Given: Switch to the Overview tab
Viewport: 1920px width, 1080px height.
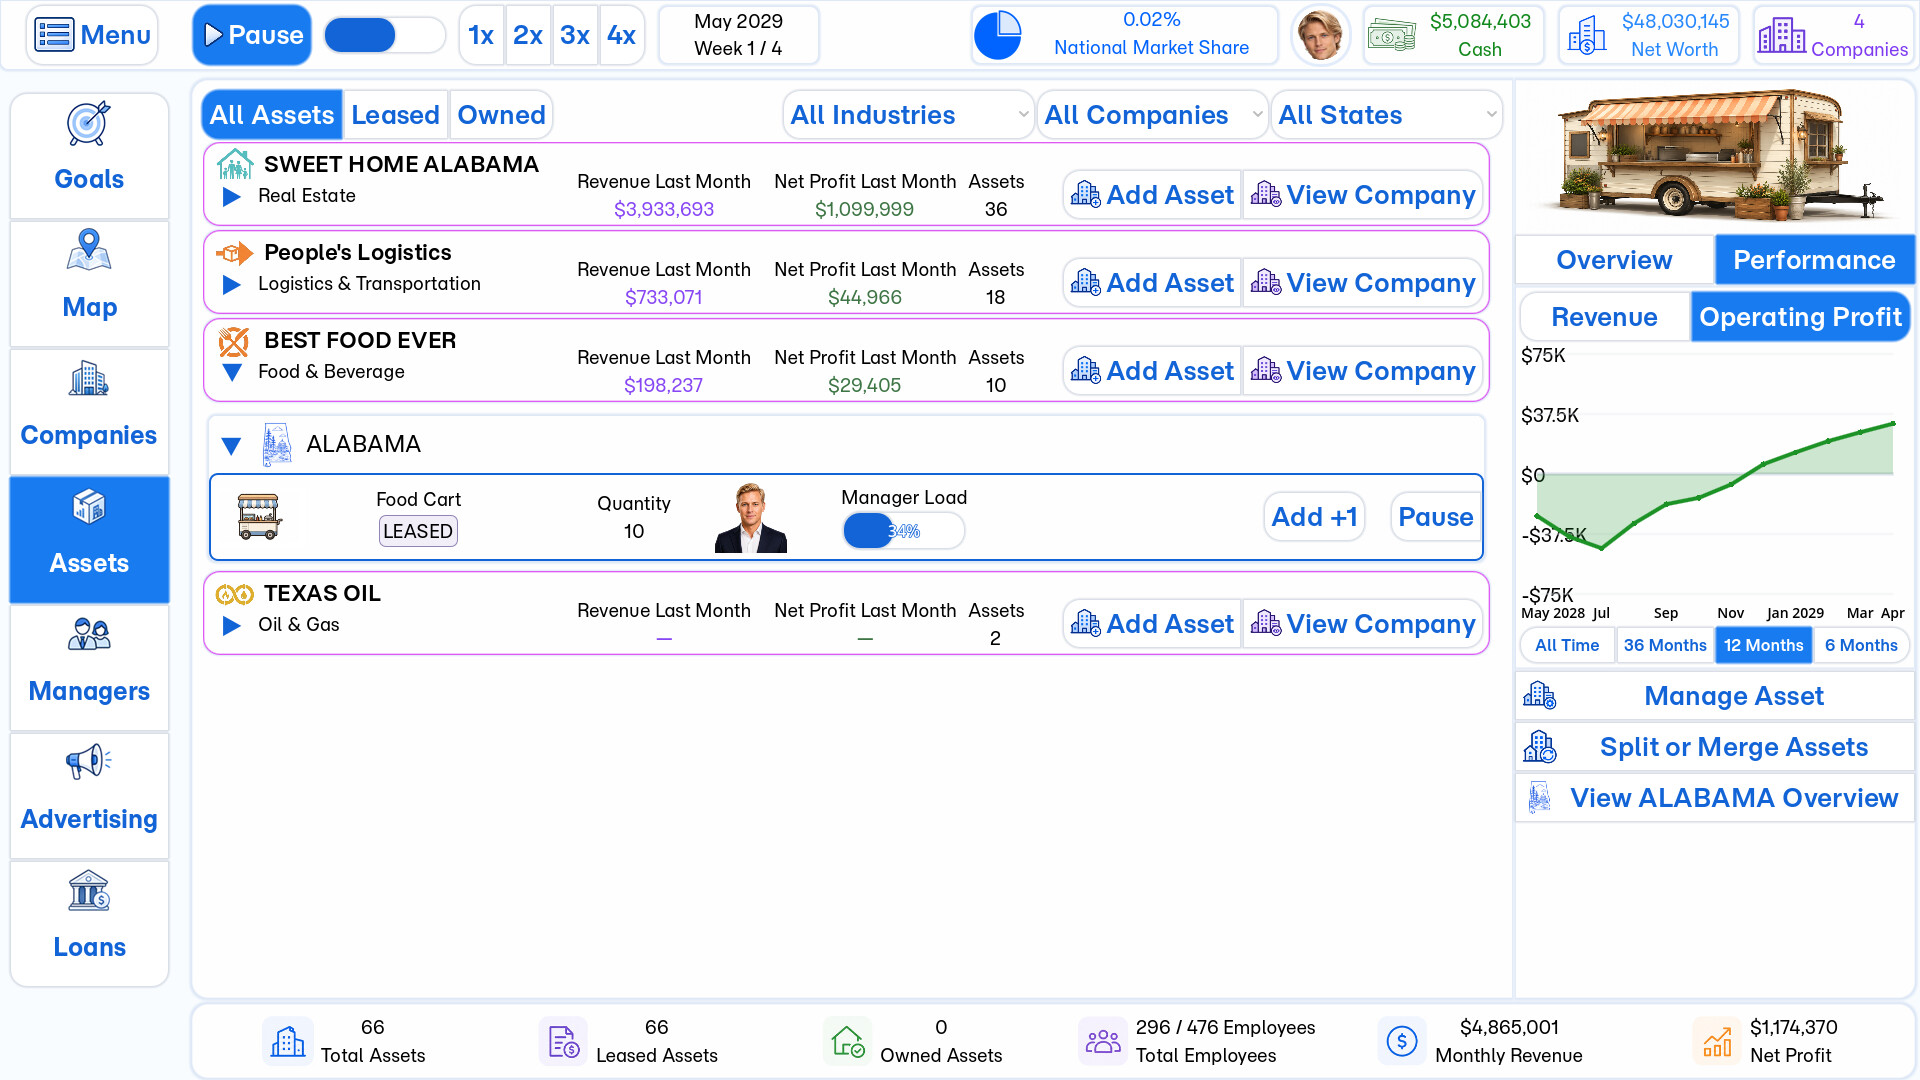Looking at the screenshot, I should point(1614,260).
